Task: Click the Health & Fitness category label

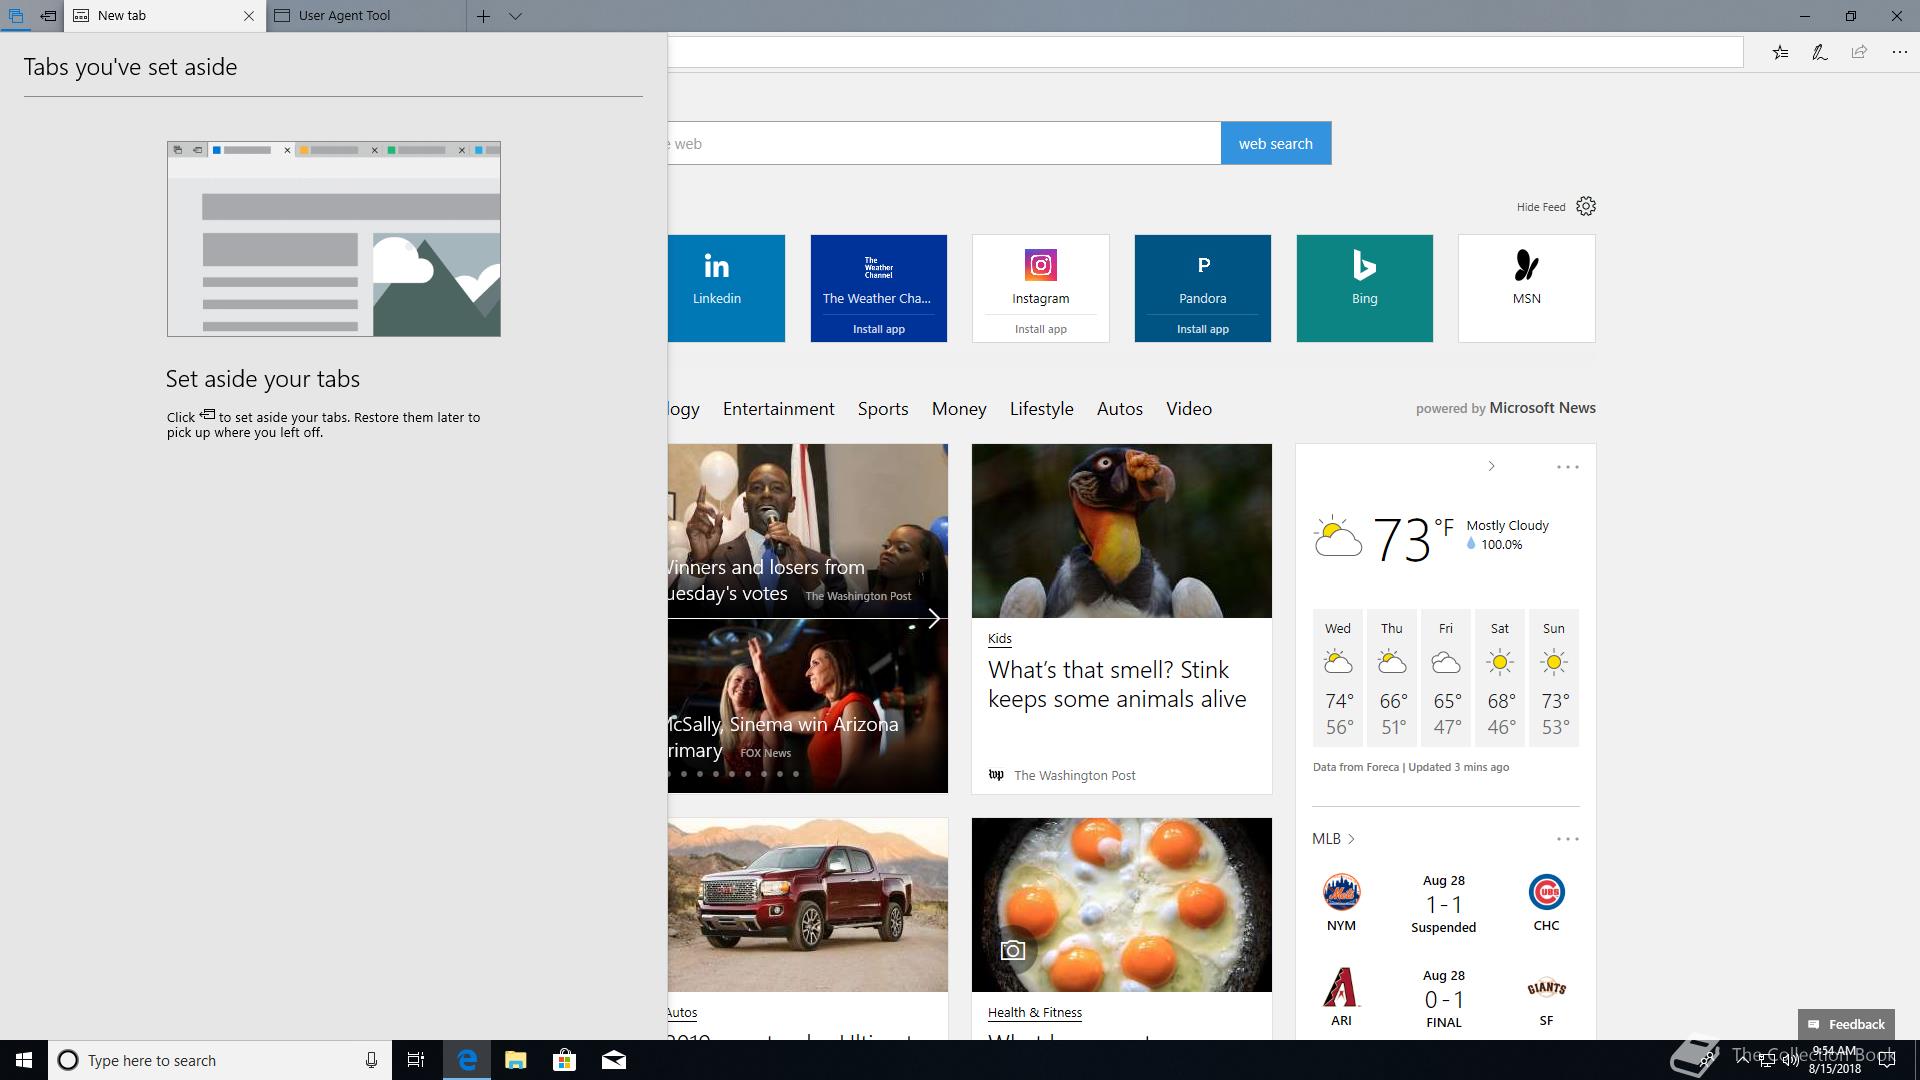Action: point(1034,1013)
